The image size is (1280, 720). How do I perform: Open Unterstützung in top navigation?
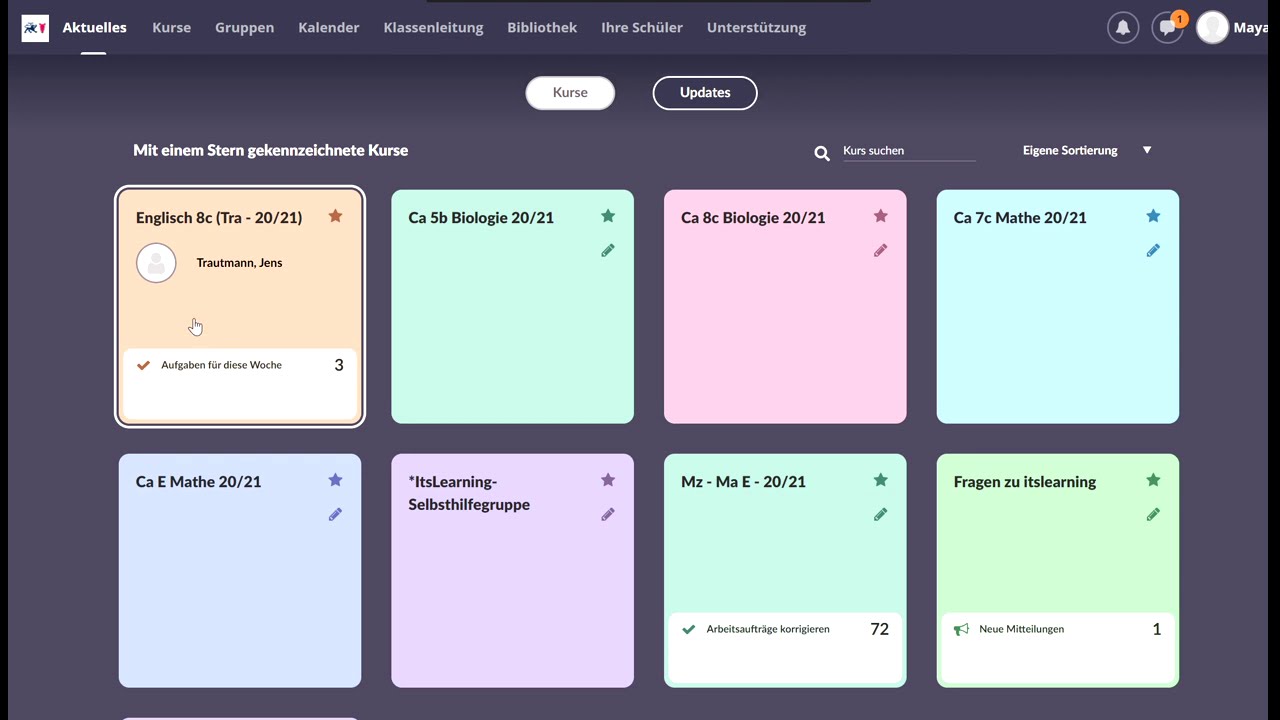click(x=756, y=28)
